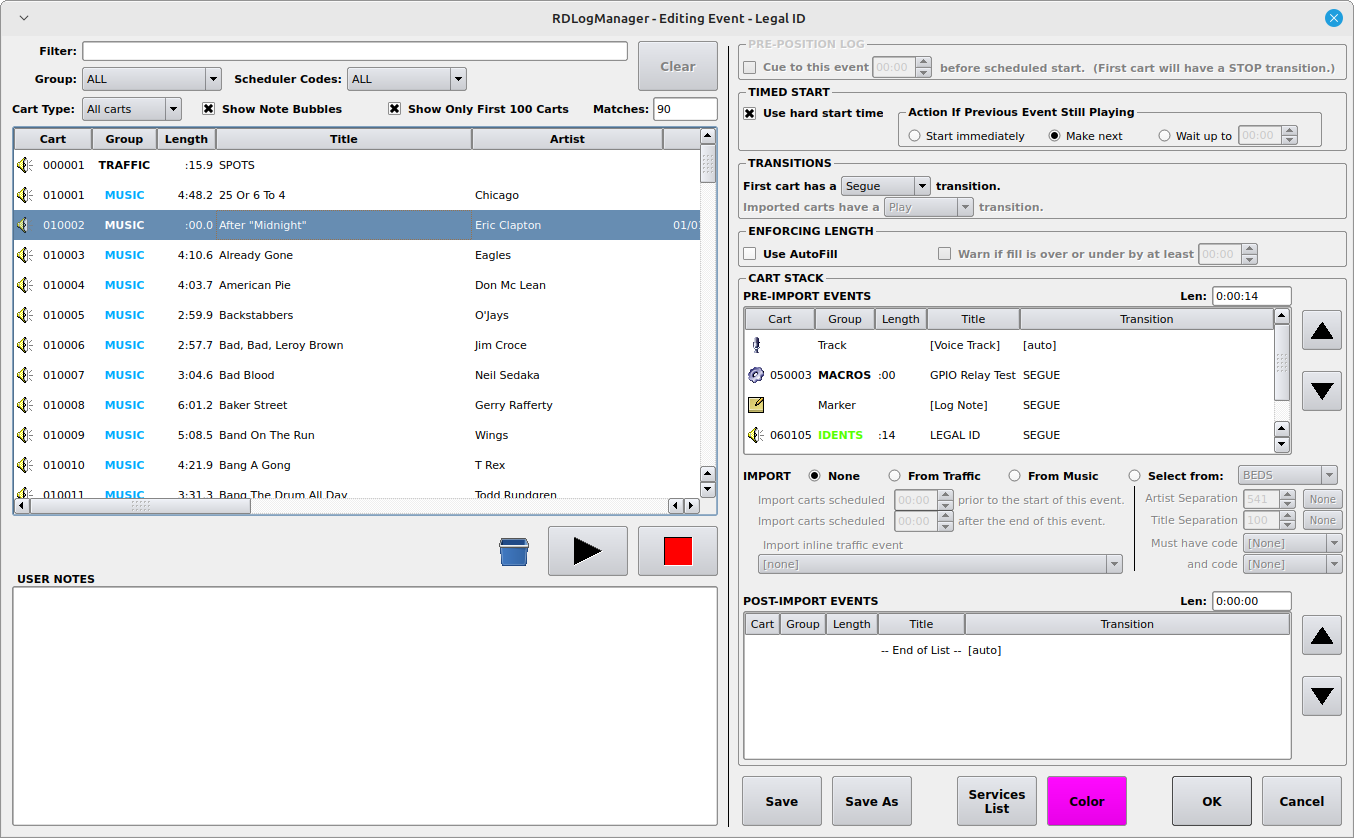Click the blue trash can icon

click(x=514, y=552)
